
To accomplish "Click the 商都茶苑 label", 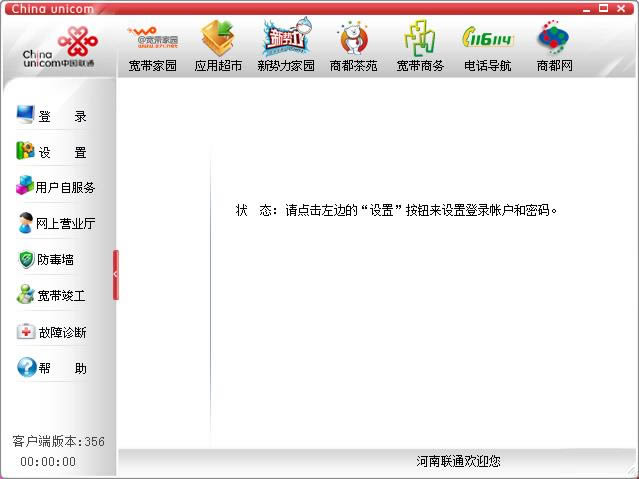I will pos(353,66).
